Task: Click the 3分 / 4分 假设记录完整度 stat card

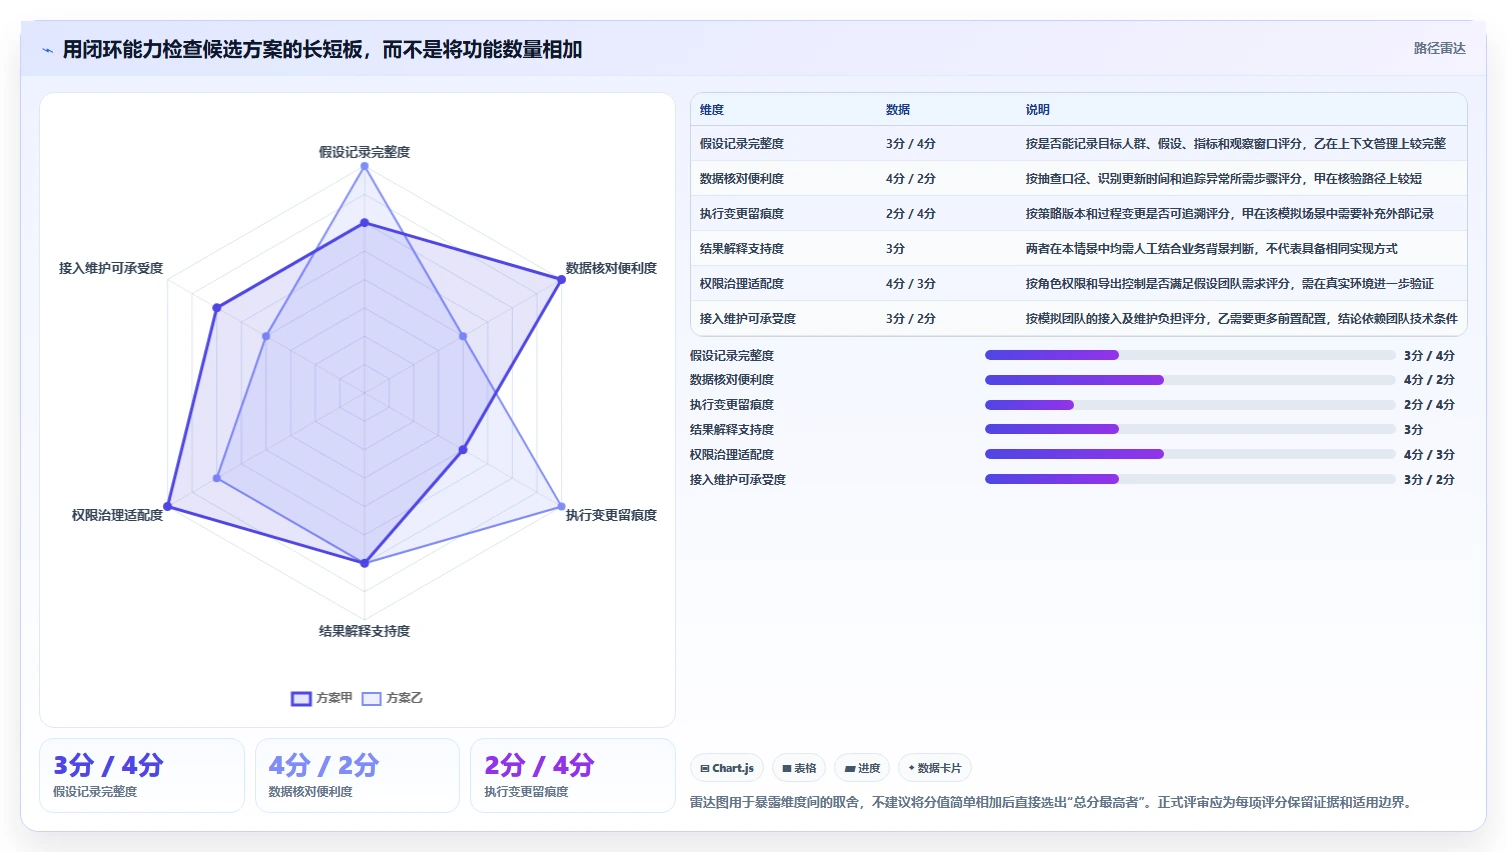Action: pos(142,776)
